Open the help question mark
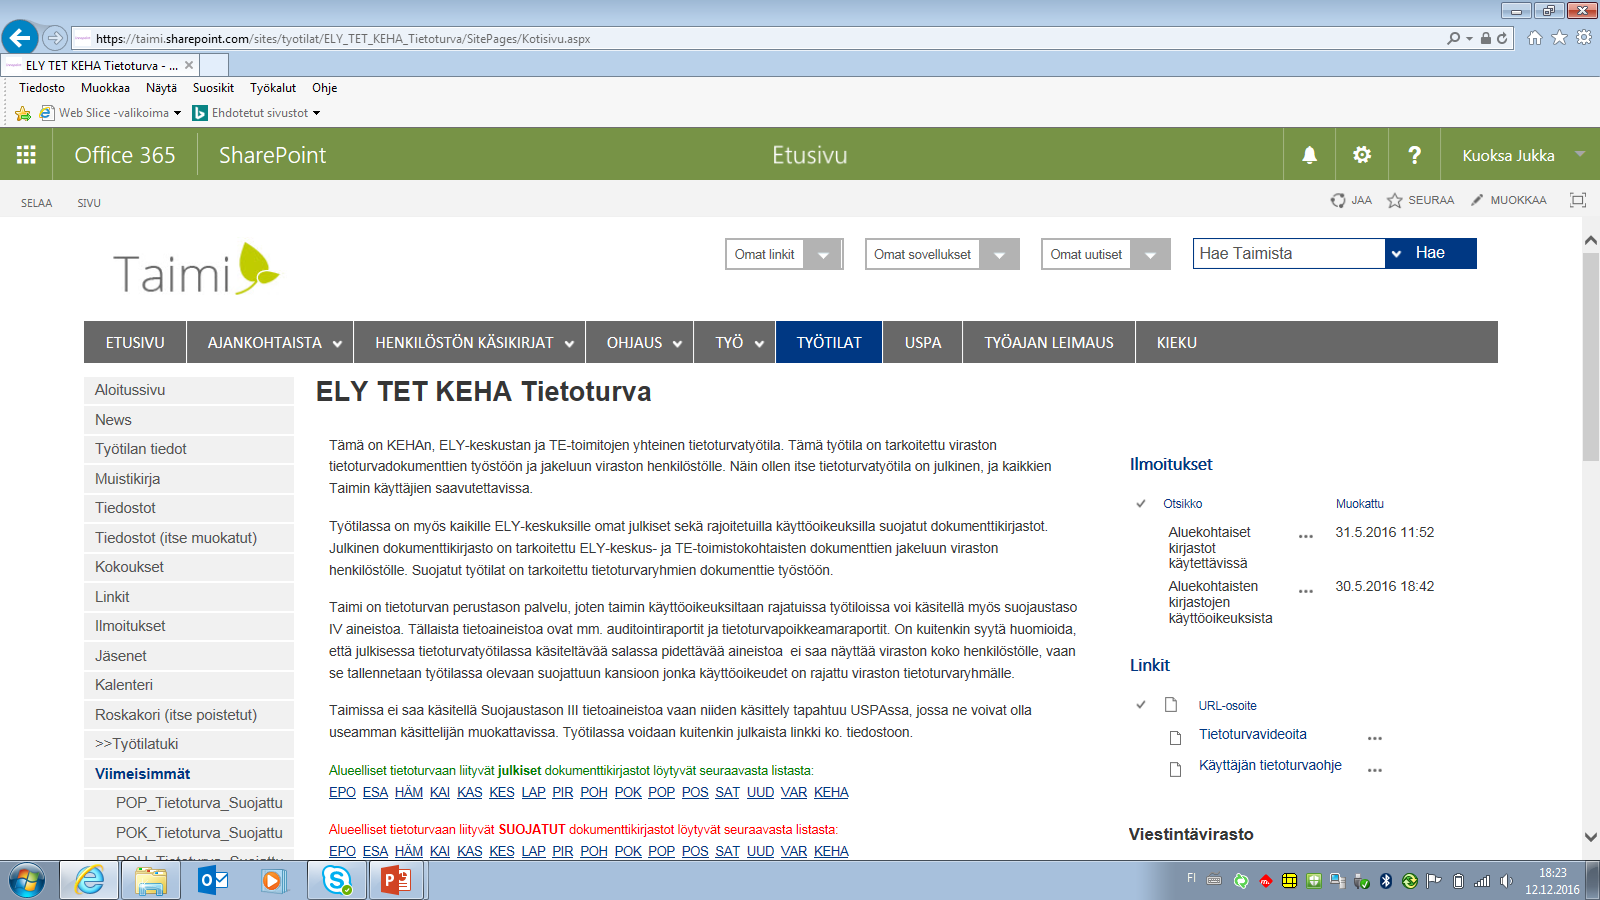 pyautogui.click(x=1414, y=155)
